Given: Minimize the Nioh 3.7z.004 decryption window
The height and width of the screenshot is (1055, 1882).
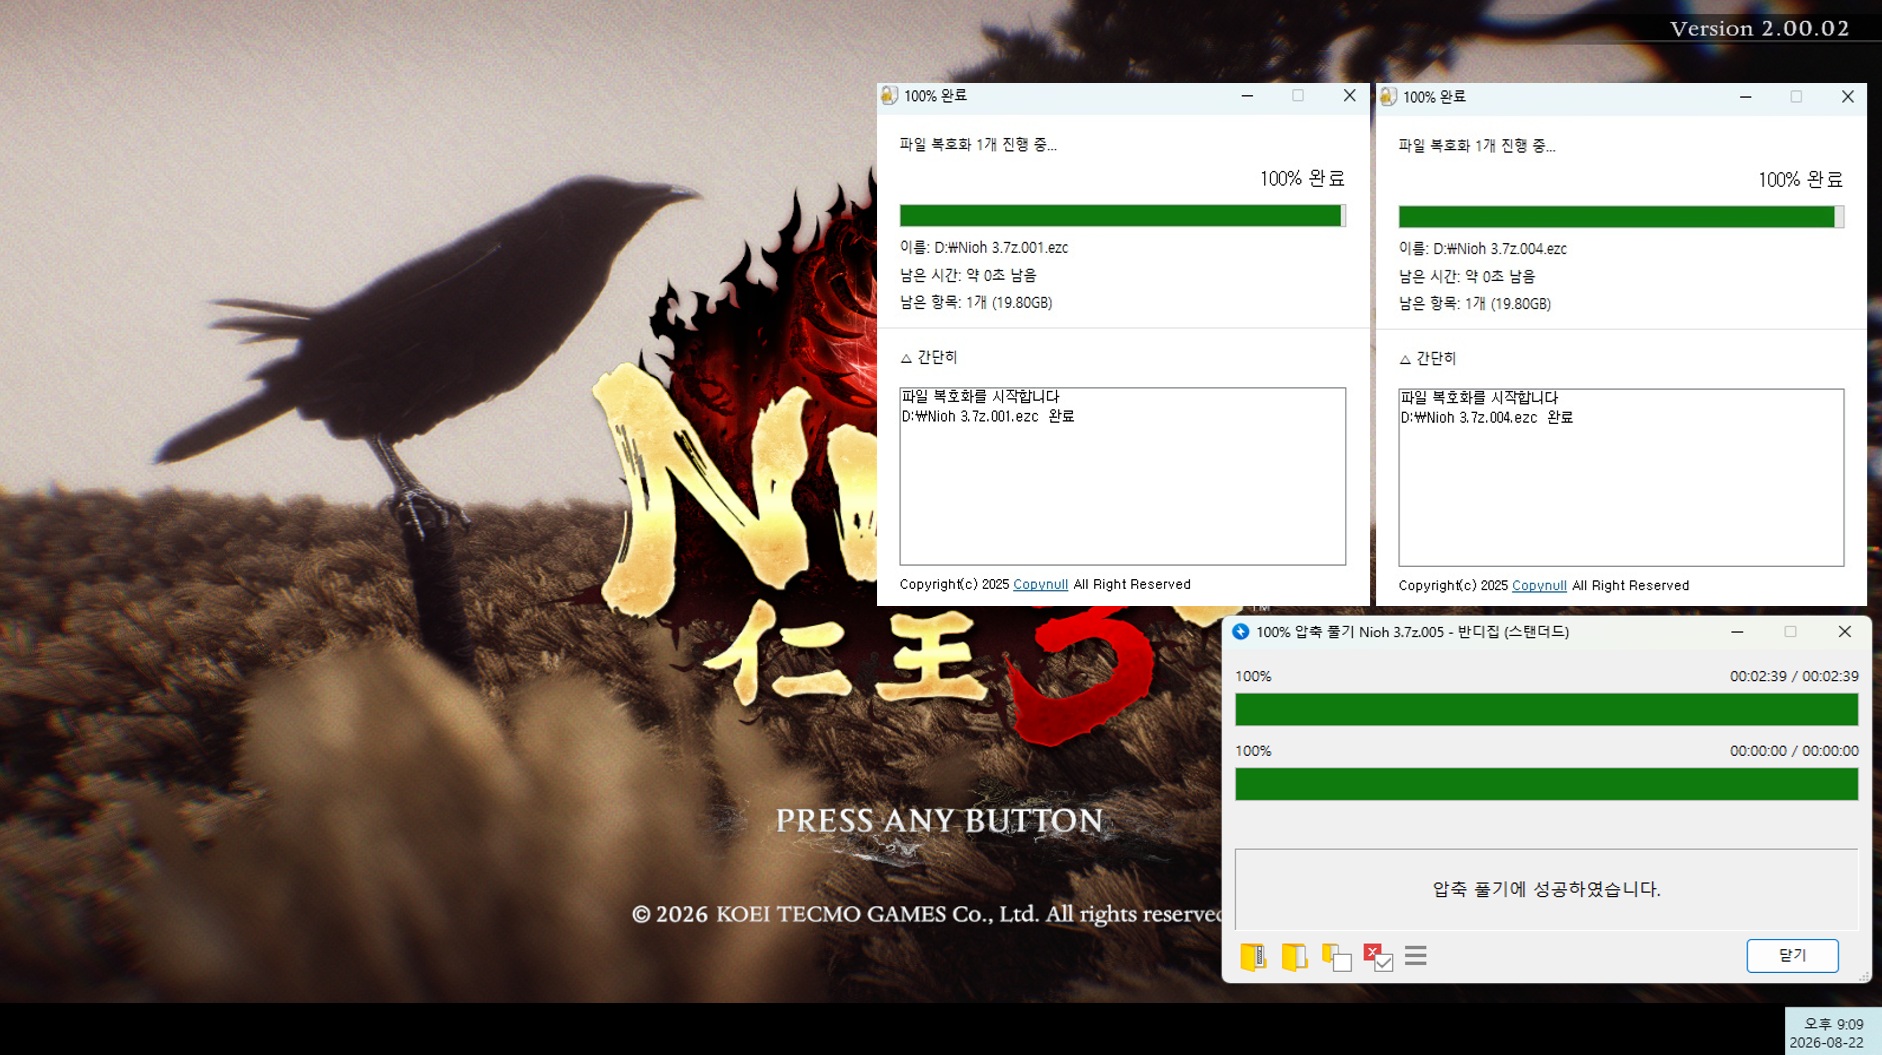Looking at the screenshot, I should pyautogui.click(x=1746, y=97).
